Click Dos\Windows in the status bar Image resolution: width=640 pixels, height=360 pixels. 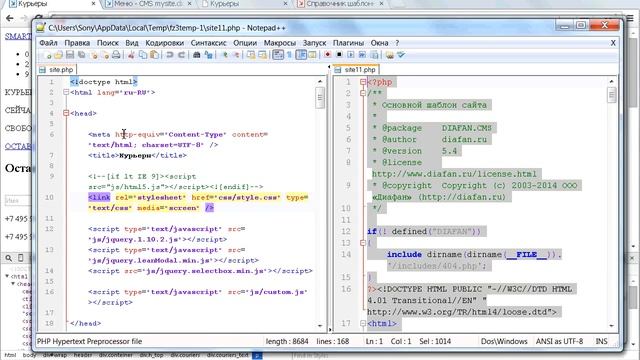click(x=504, y=341)
